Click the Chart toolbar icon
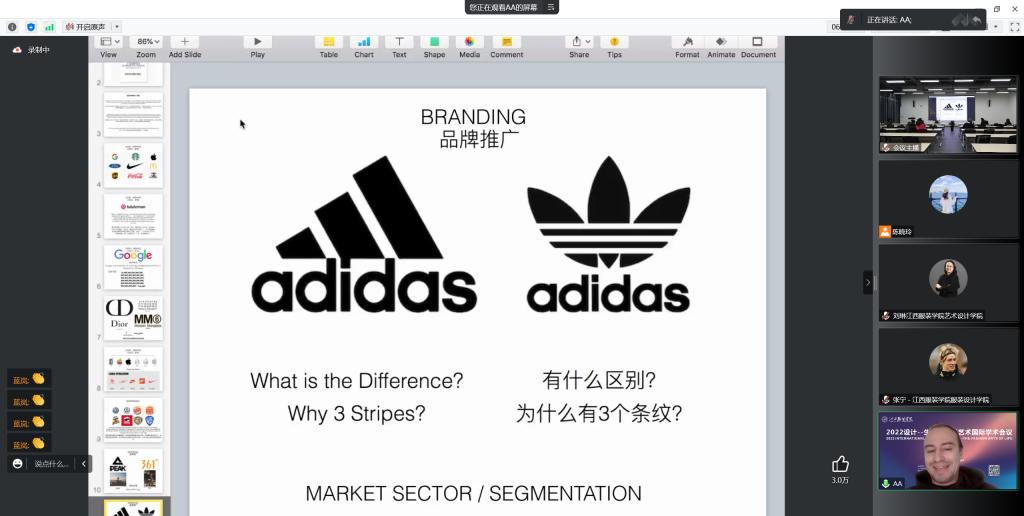This screenshot has height=516, width=1024. pyautogui.click(x=364, y=42)
